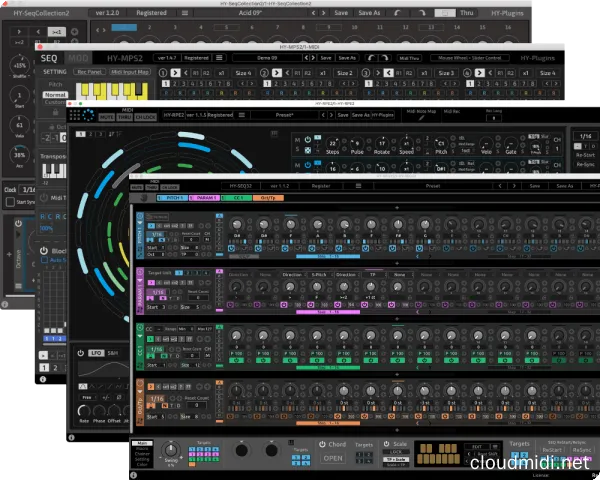Click the info icon of HY-MPS2 window
Screen dimensions: 600x480
(x=43, y=379)
